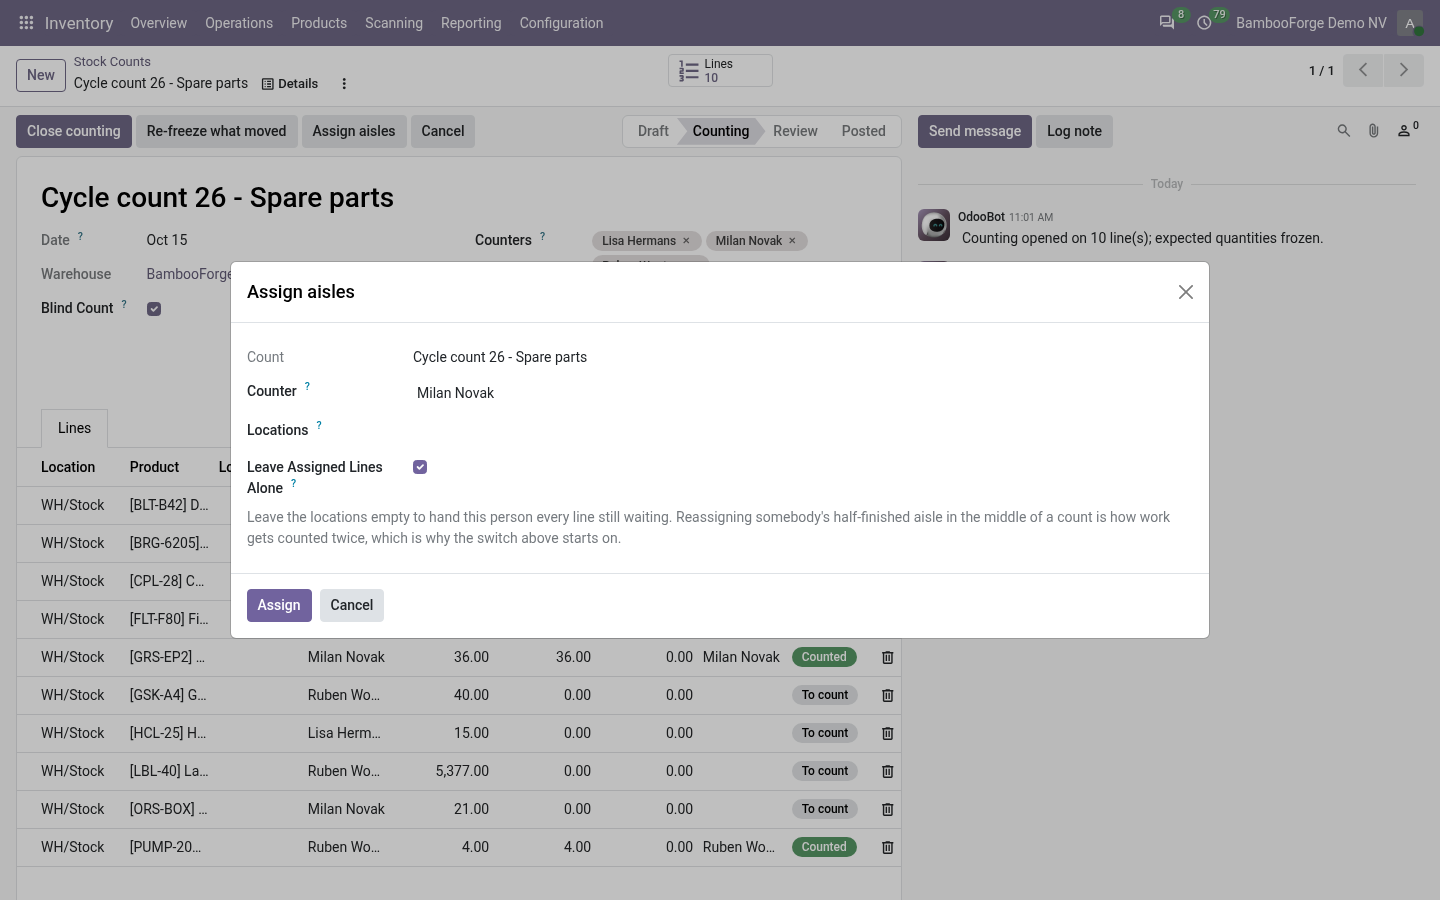
Task: Open the record actions kebab menu
Action: 344,84
